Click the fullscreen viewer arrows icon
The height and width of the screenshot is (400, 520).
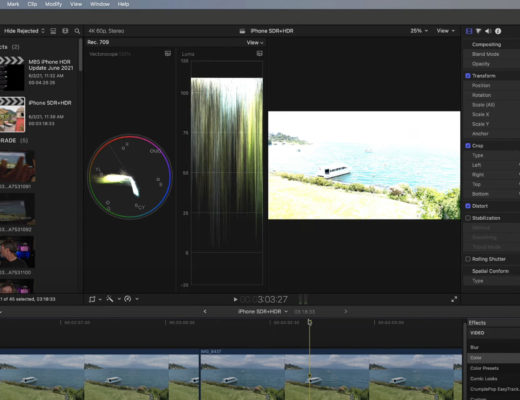click(x=454, y=299)
